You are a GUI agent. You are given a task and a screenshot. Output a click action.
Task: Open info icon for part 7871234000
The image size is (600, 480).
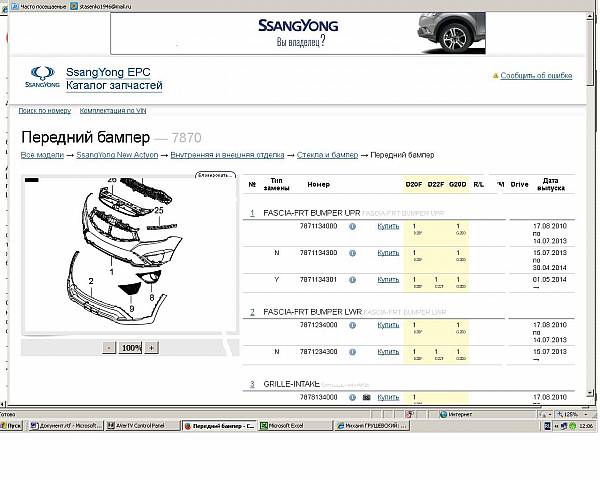(x=352, y=325)
